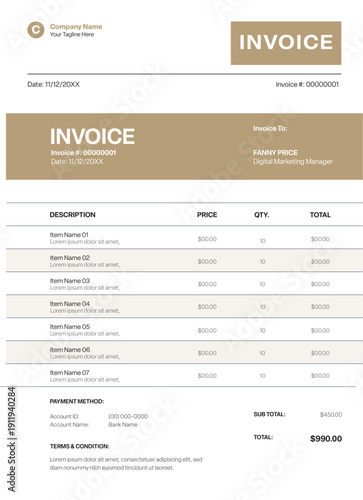The height and width of the screenshot is (500, 363).
Task: Click the row total for Item Name 05
Action: 320,330
